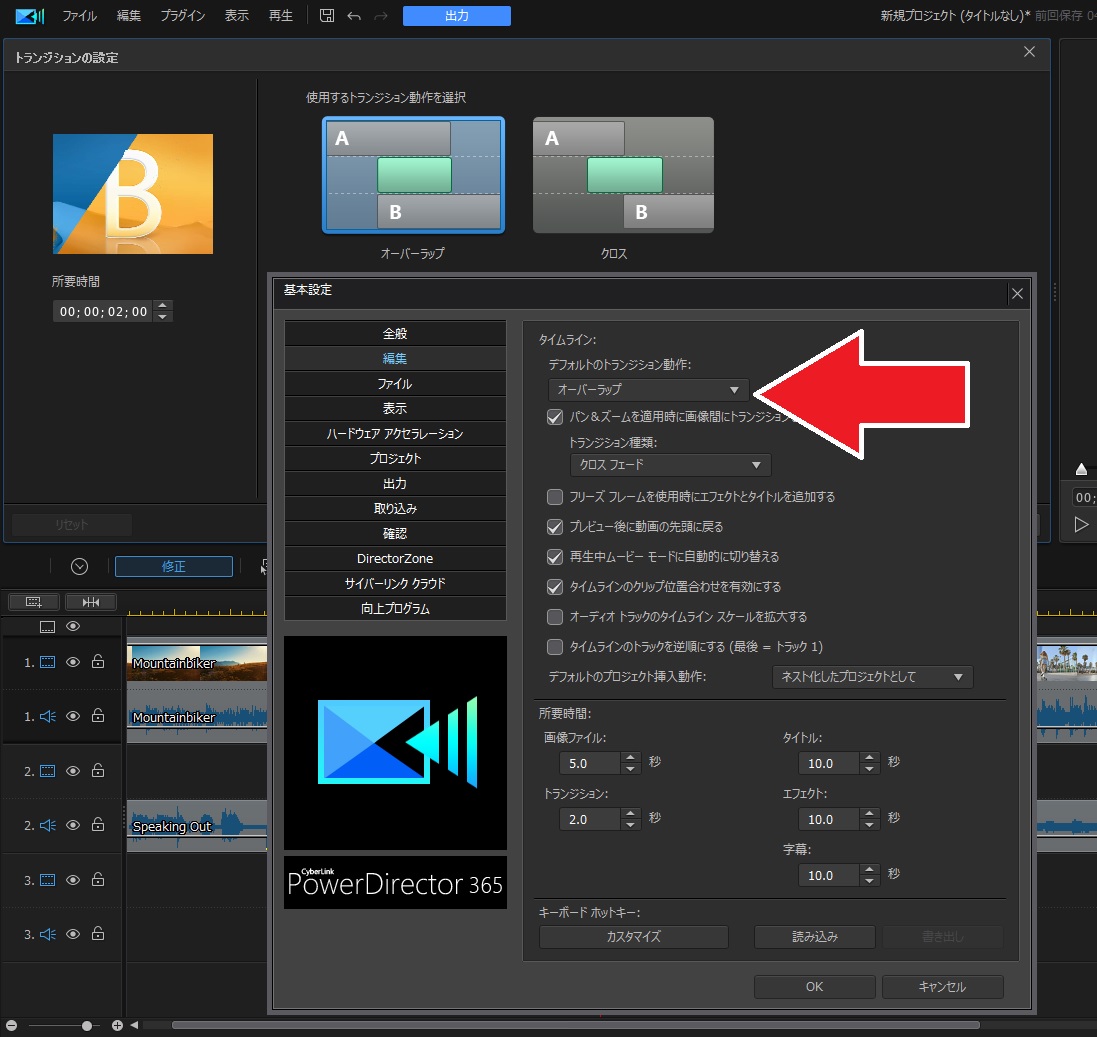This screenshot has height=1037, width=1097.
Task: Increase タイトル duration with up arrow
Action: coord(869,757)
